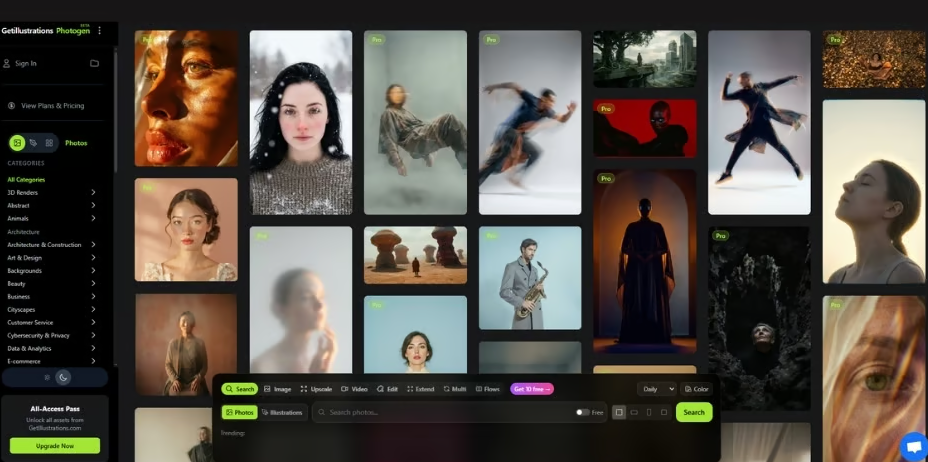Image resolution: width=928 pixels, height=462 pixels.
Task: Expand the E-commerce category
Action: (94, 361)
